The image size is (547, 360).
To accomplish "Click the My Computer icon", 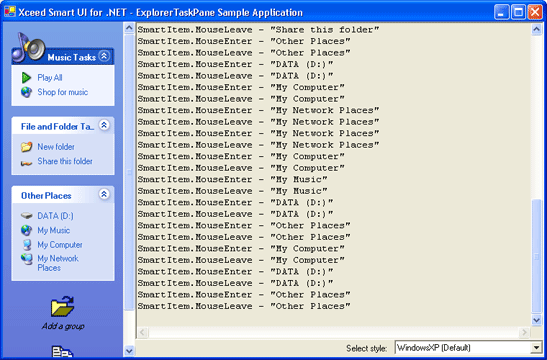I will [x=27, y=245].
